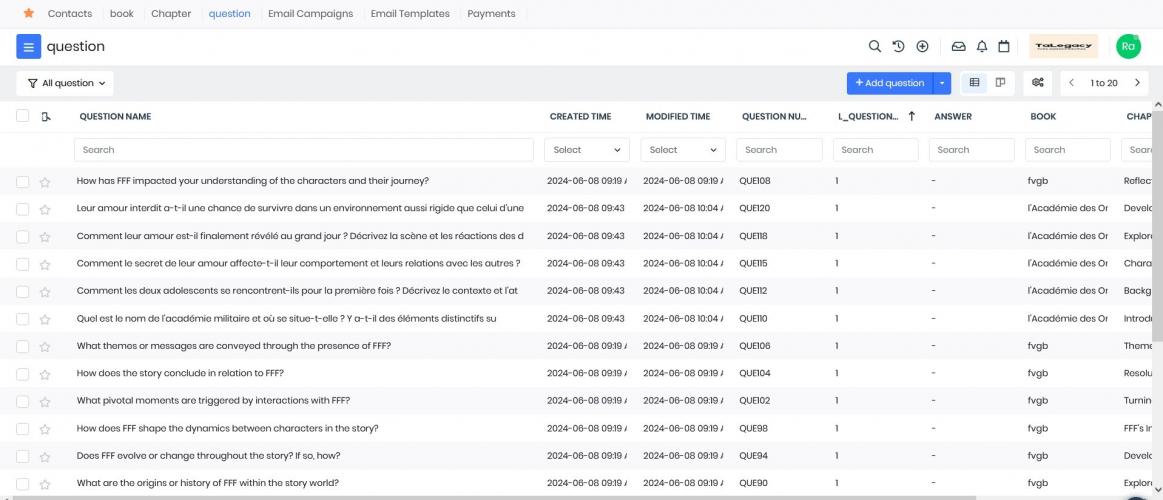
Task: Click the 1 to 20 page range
Action: coord(1104,83)
